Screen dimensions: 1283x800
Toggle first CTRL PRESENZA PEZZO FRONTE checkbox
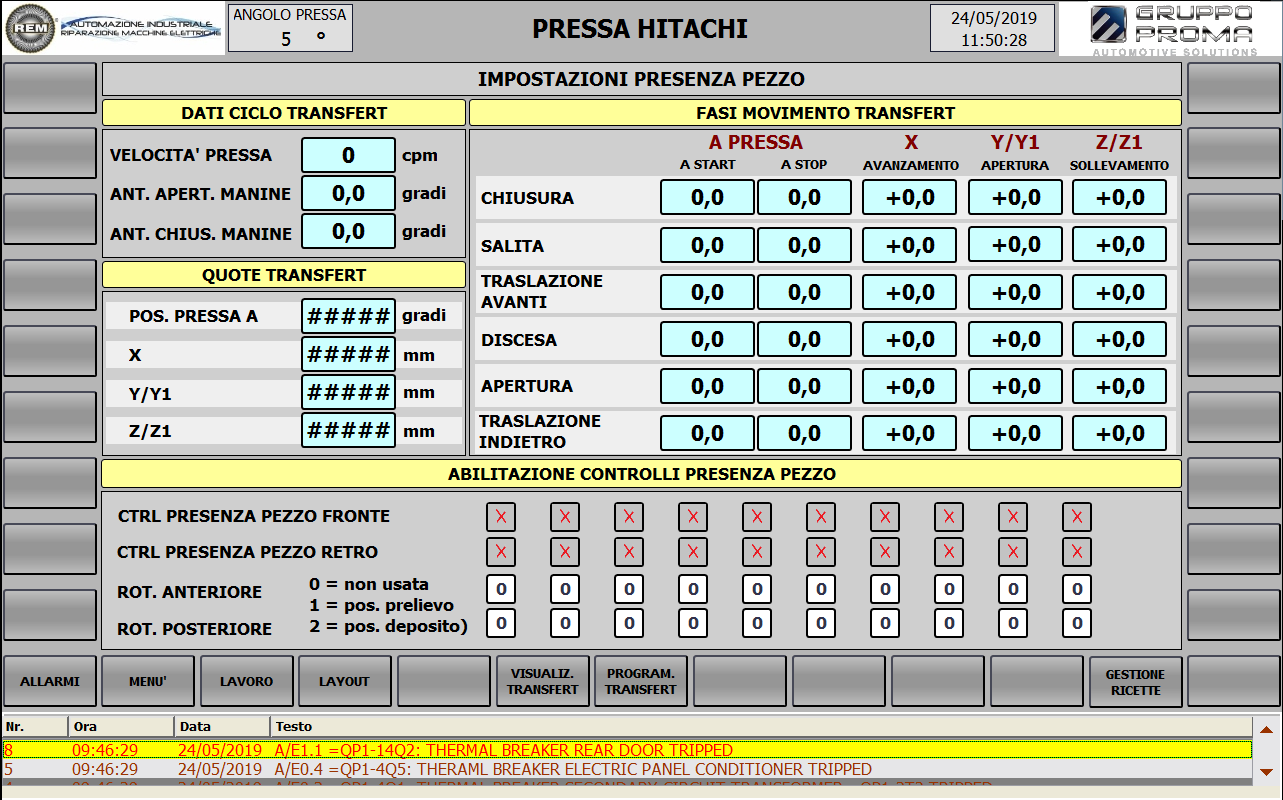pyautogui.click(x=501, y=517)
